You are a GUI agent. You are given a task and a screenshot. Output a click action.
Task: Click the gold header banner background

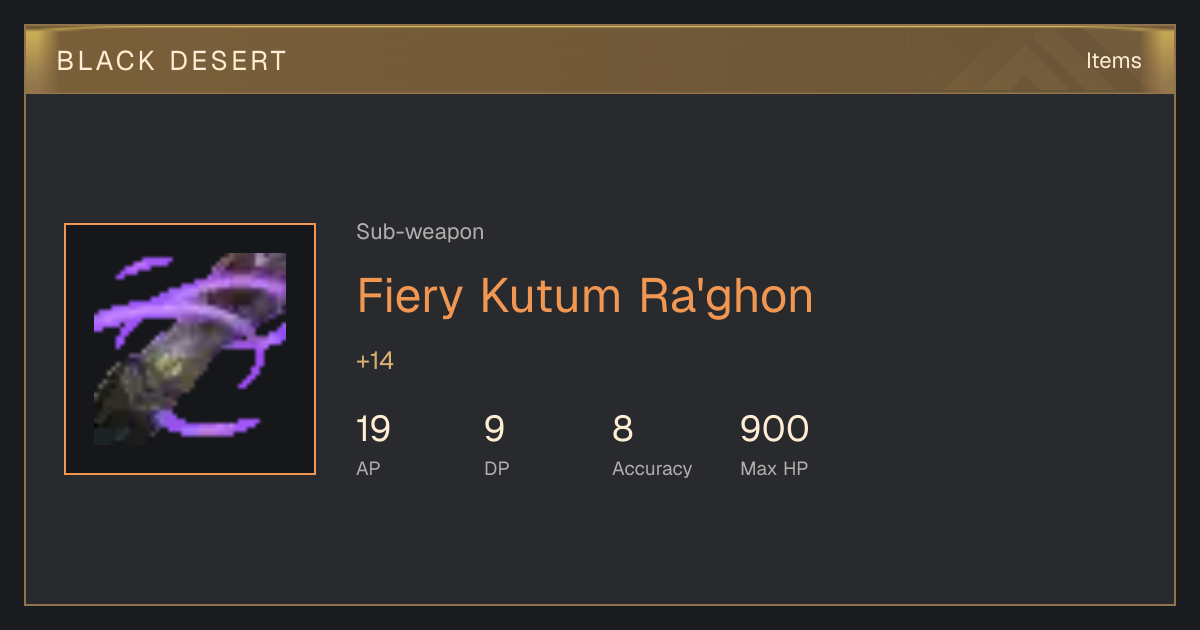pyautogui.click(x=600, y=60)
